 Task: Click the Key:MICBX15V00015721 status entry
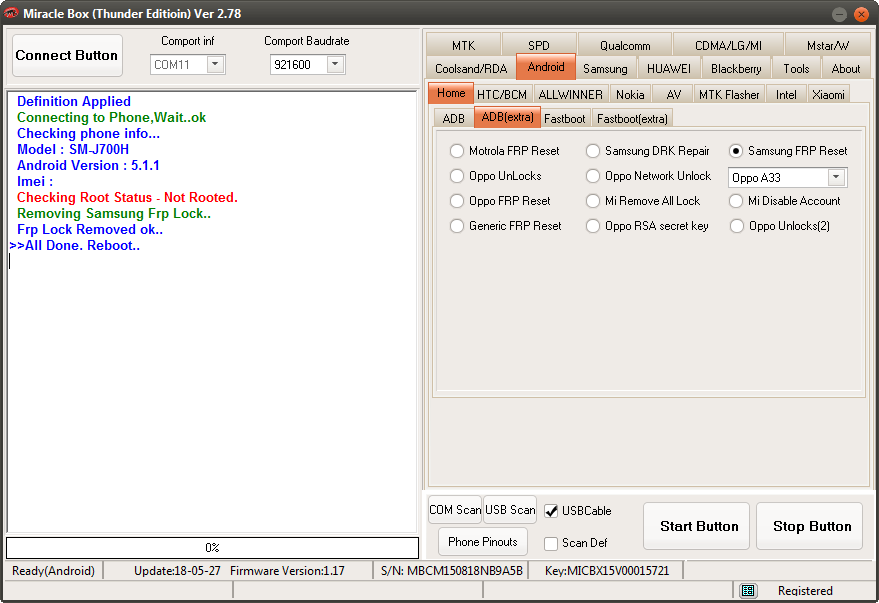point(607,570)
